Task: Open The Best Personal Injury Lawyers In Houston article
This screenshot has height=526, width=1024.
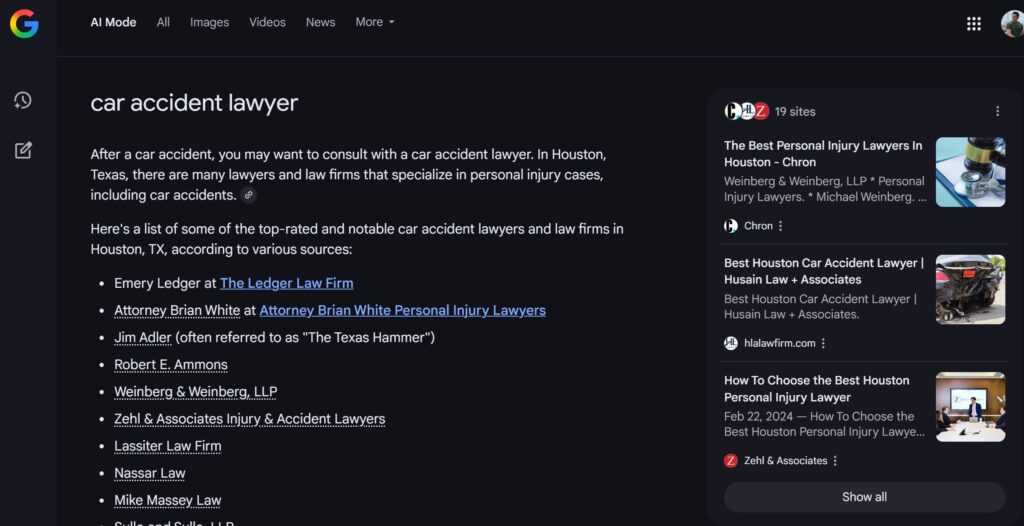Action: pos(823,154)
